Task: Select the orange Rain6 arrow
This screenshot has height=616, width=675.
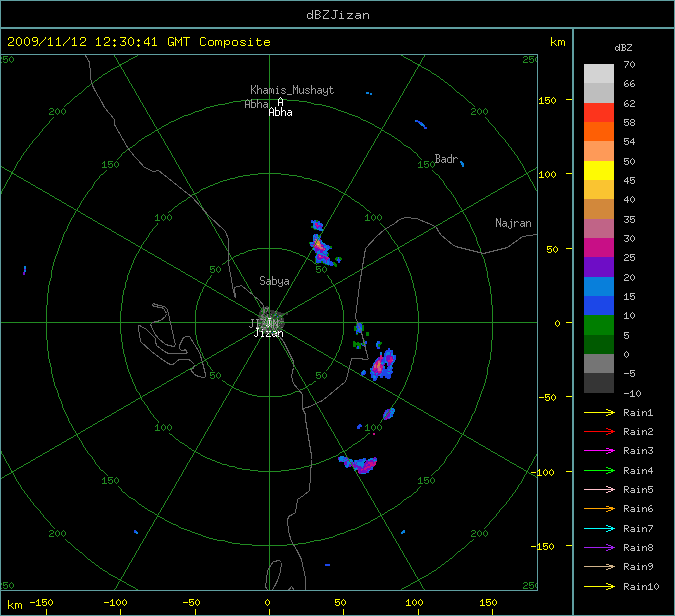Action: [599, 509]
